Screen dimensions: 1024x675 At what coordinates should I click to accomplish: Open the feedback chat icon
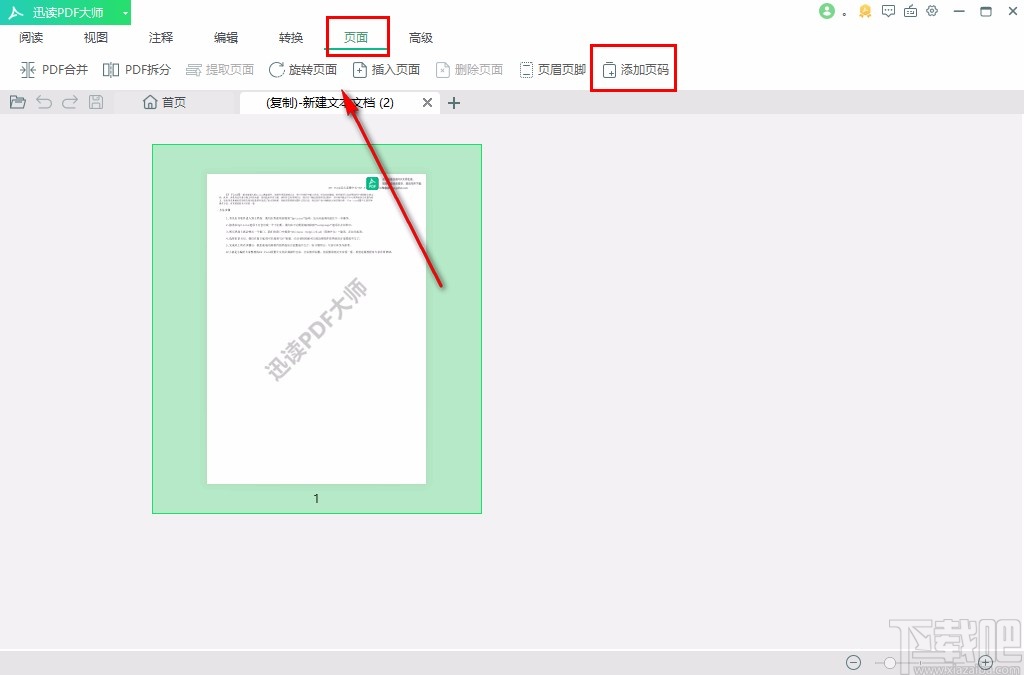click(888, 11)
